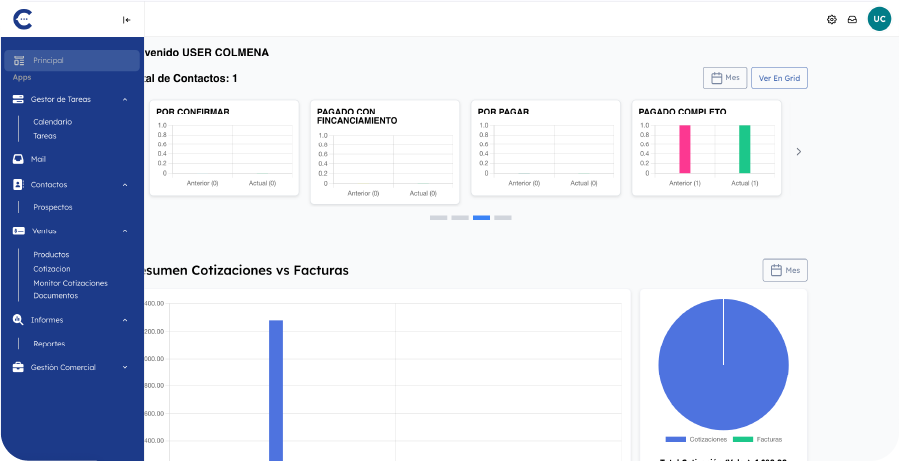Click the blue pie chart
The image size is (899, 461).
click(x=724, y=364)
